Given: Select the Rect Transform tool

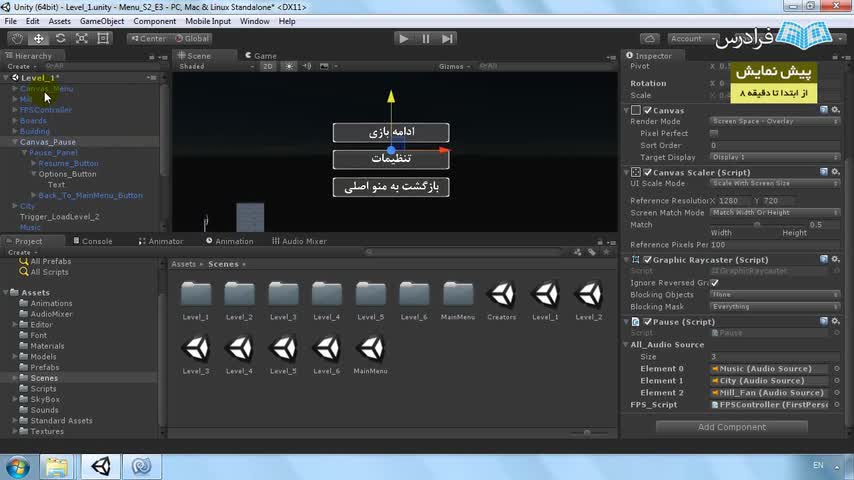Looking at the screenshot, I should (104, 38).
